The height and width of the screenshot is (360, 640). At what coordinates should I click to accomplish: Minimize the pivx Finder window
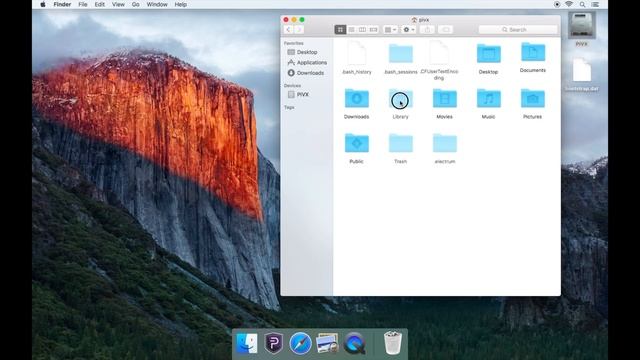[294, 20]
